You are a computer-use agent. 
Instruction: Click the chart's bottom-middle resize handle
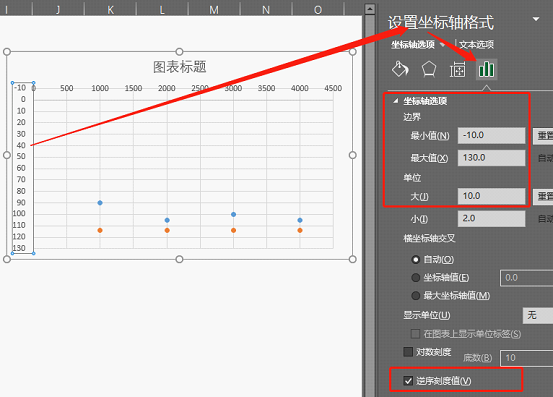pos(179,259)
